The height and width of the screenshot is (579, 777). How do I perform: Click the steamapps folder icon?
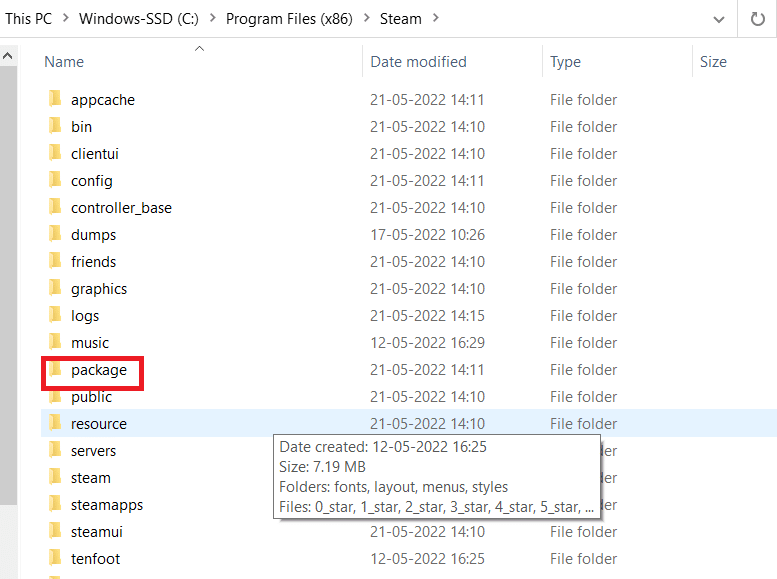click(56, 504)
